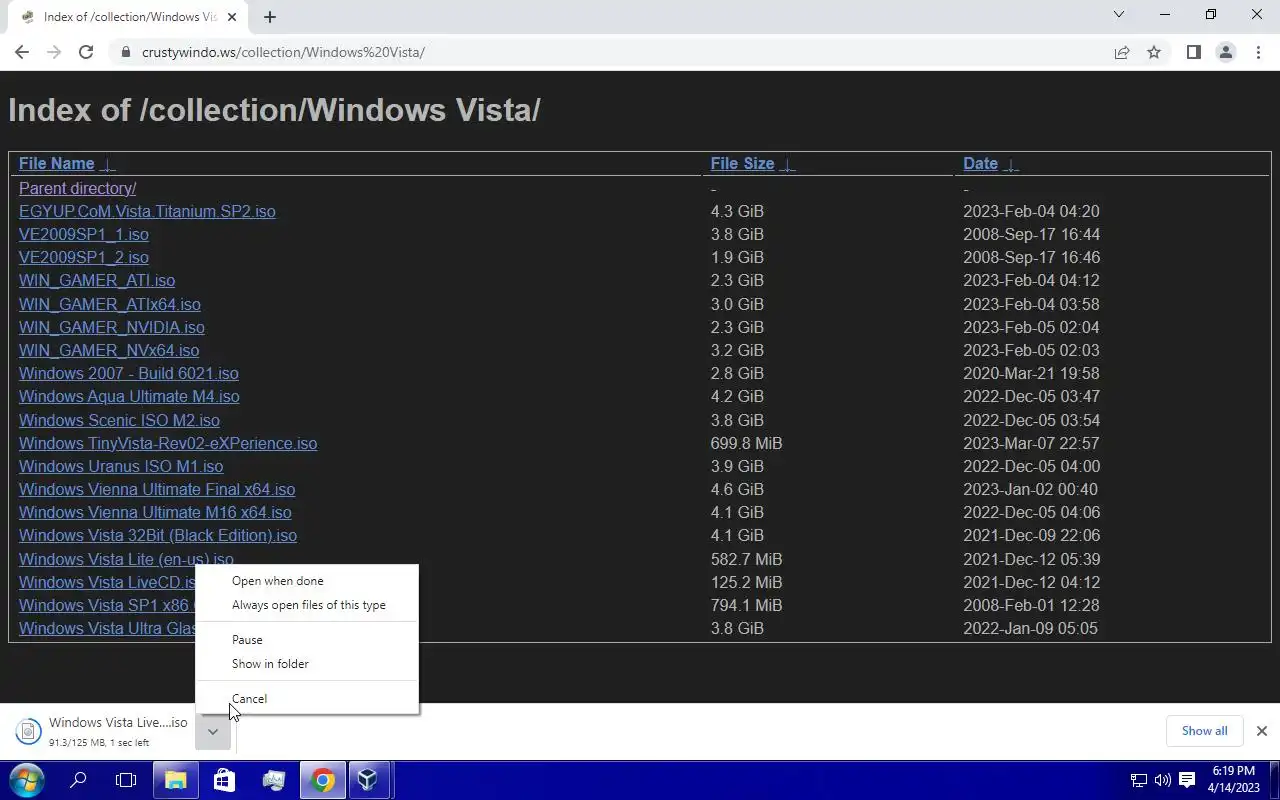Image resolution: width=1280 pixels, height=800 pixels.
Task: Download Windows TinyVista-Rev02-eXPerience.iso
Action: tap(168, 443)
